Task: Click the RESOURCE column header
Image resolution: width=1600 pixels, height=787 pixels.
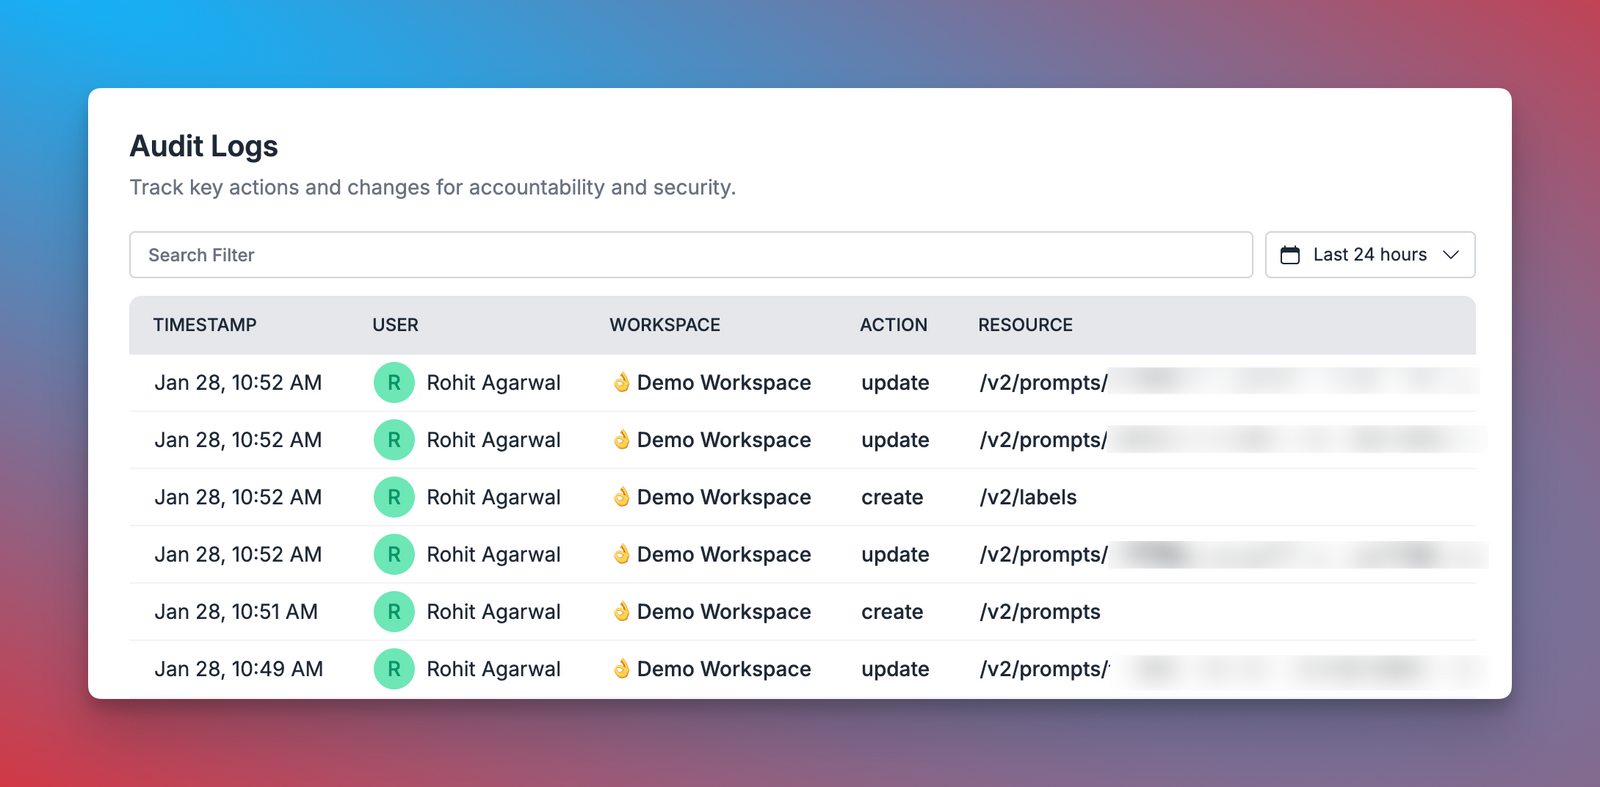Action: point(1025,325)
